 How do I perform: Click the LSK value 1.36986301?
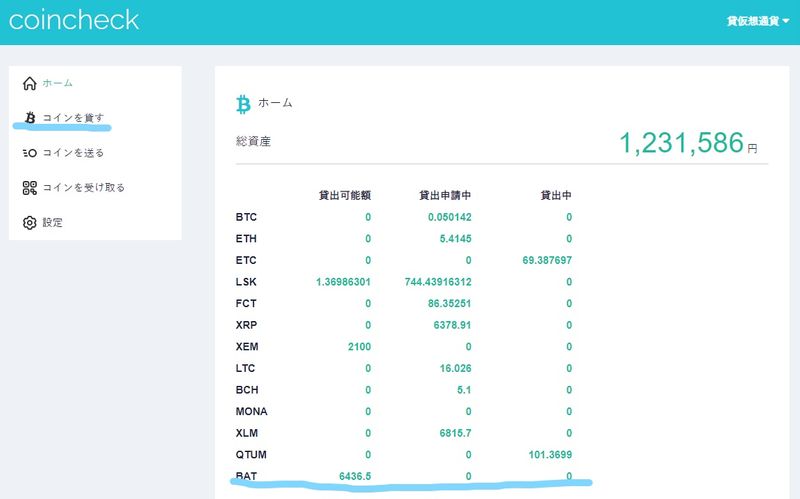pos(343,282)
